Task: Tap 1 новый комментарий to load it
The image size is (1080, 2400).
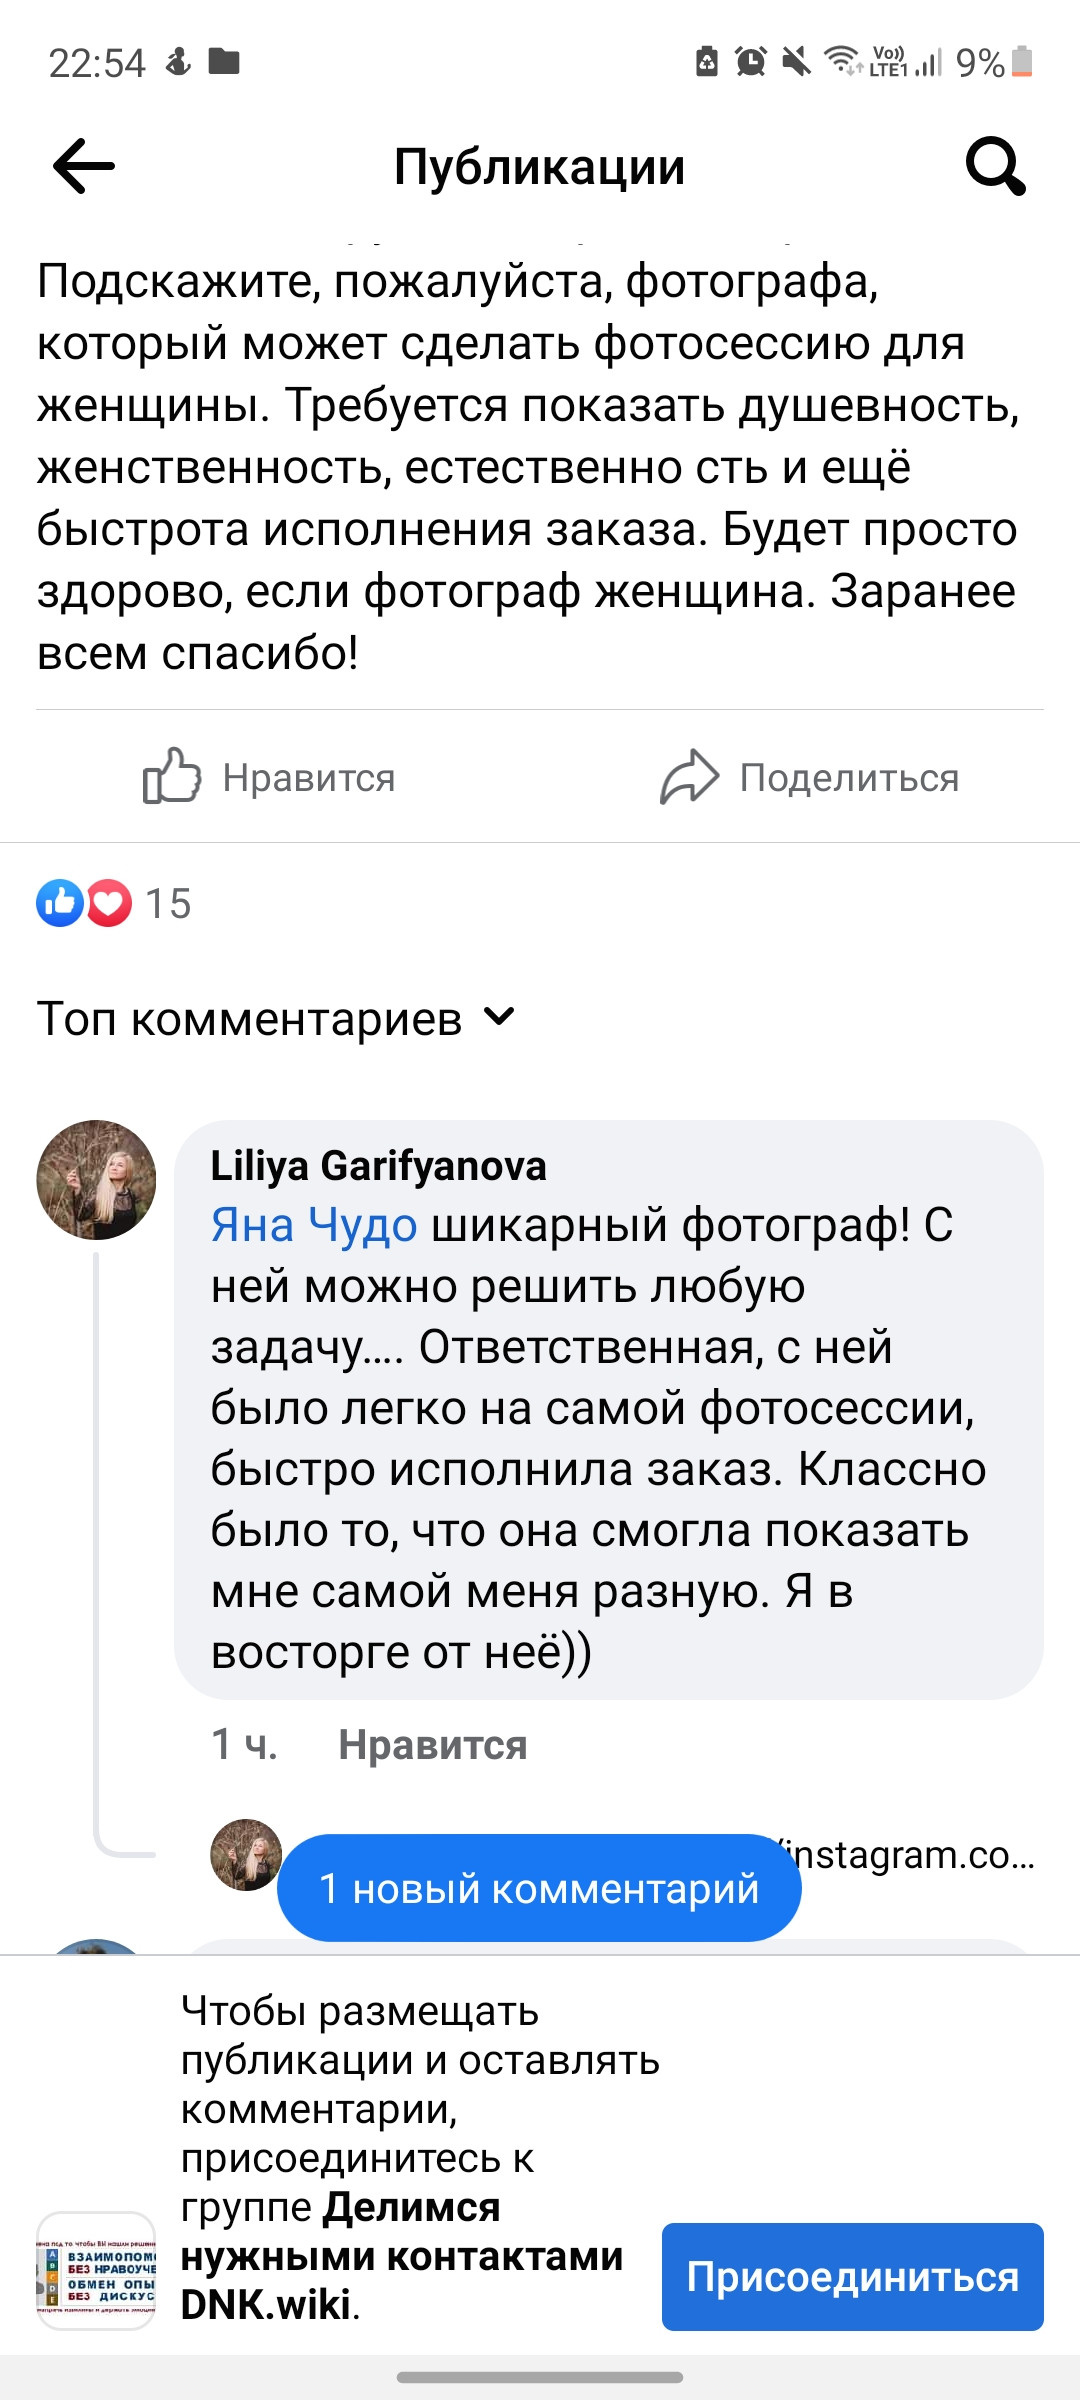Action: (x=540, y=1890)
